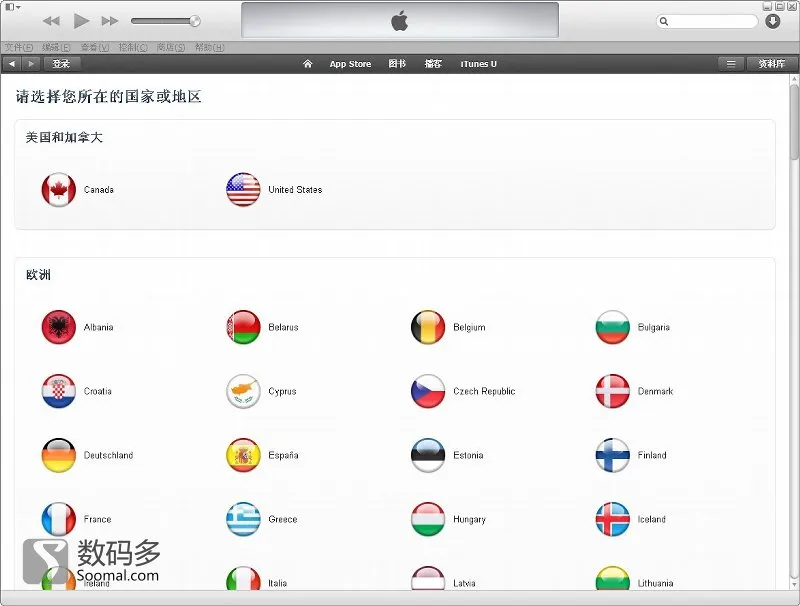
Task: Go forward with the right arrow button
Action: click(31, 64)
